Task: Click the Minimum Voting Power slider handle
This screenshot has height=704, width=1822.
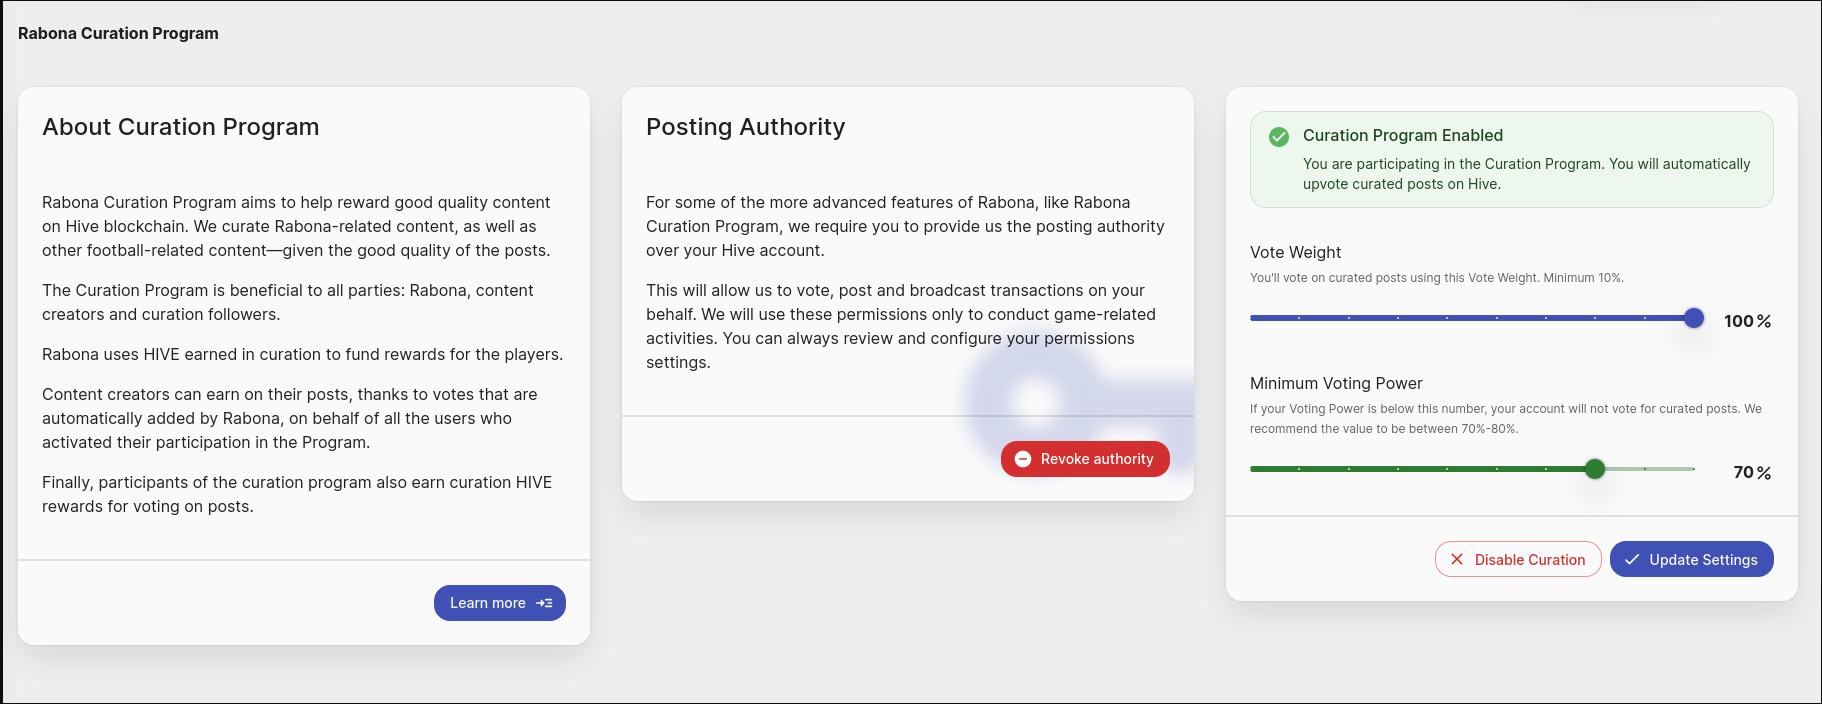Action: 1595,469
